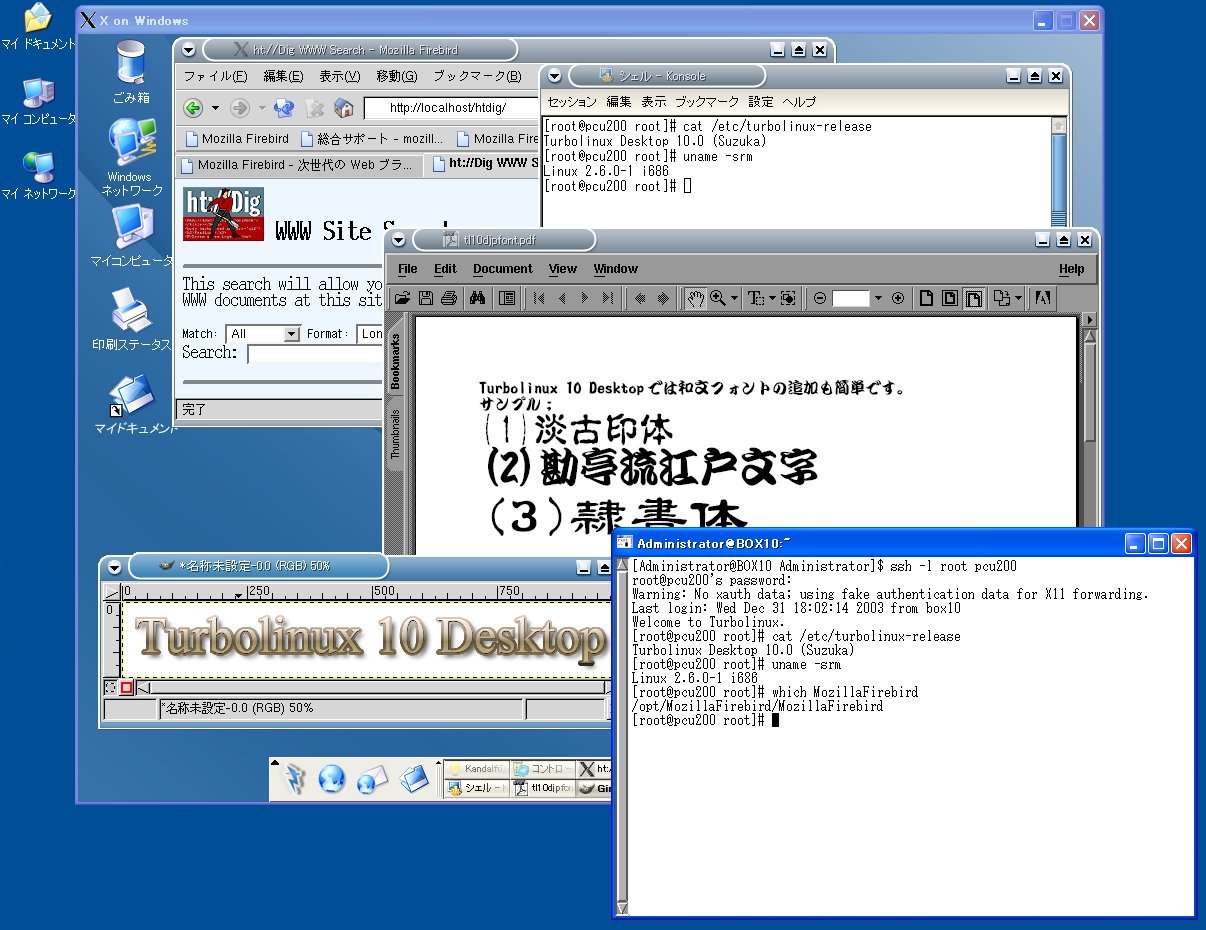The height and width of the screenshot is (930, 1206).
Task: Click binoculars Find icon in PDF viewer
Action: tap(478, 298)
